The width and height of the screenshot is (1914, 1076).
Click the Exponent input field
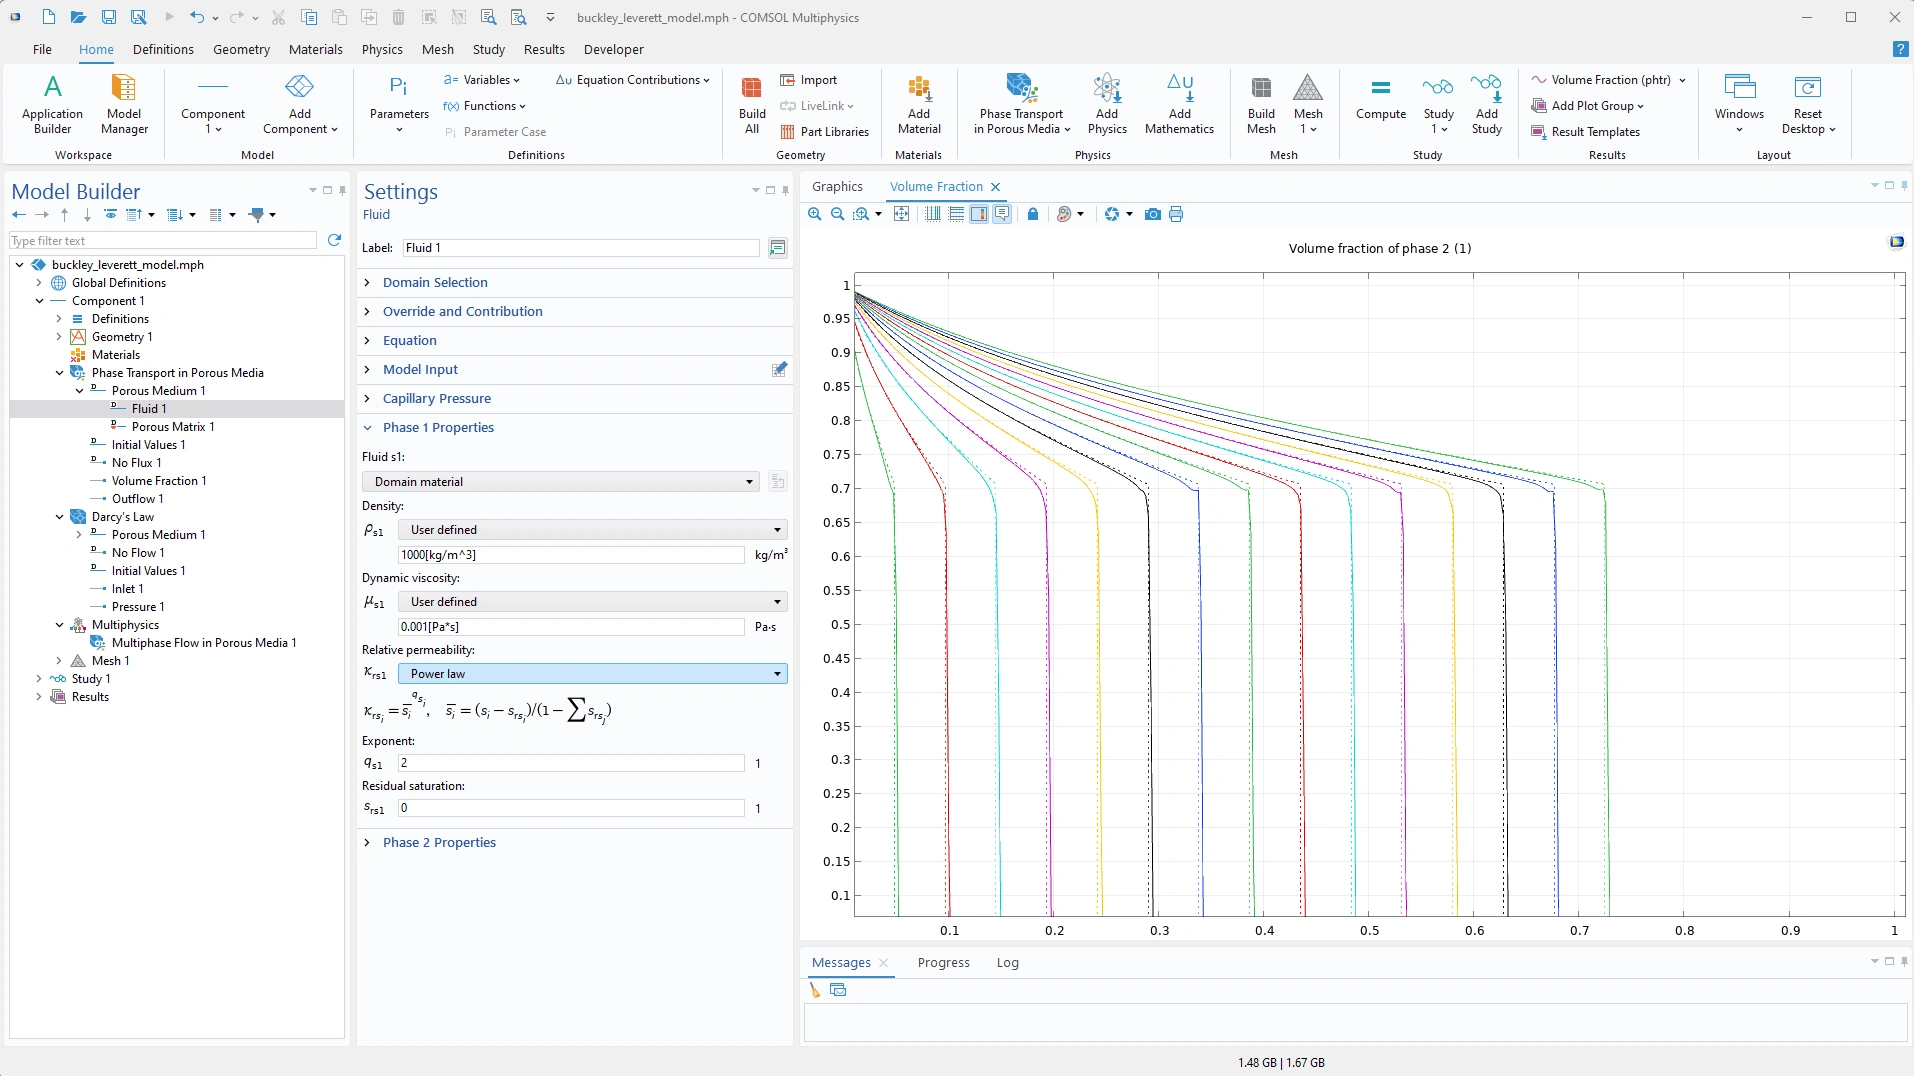pos(570,763)
